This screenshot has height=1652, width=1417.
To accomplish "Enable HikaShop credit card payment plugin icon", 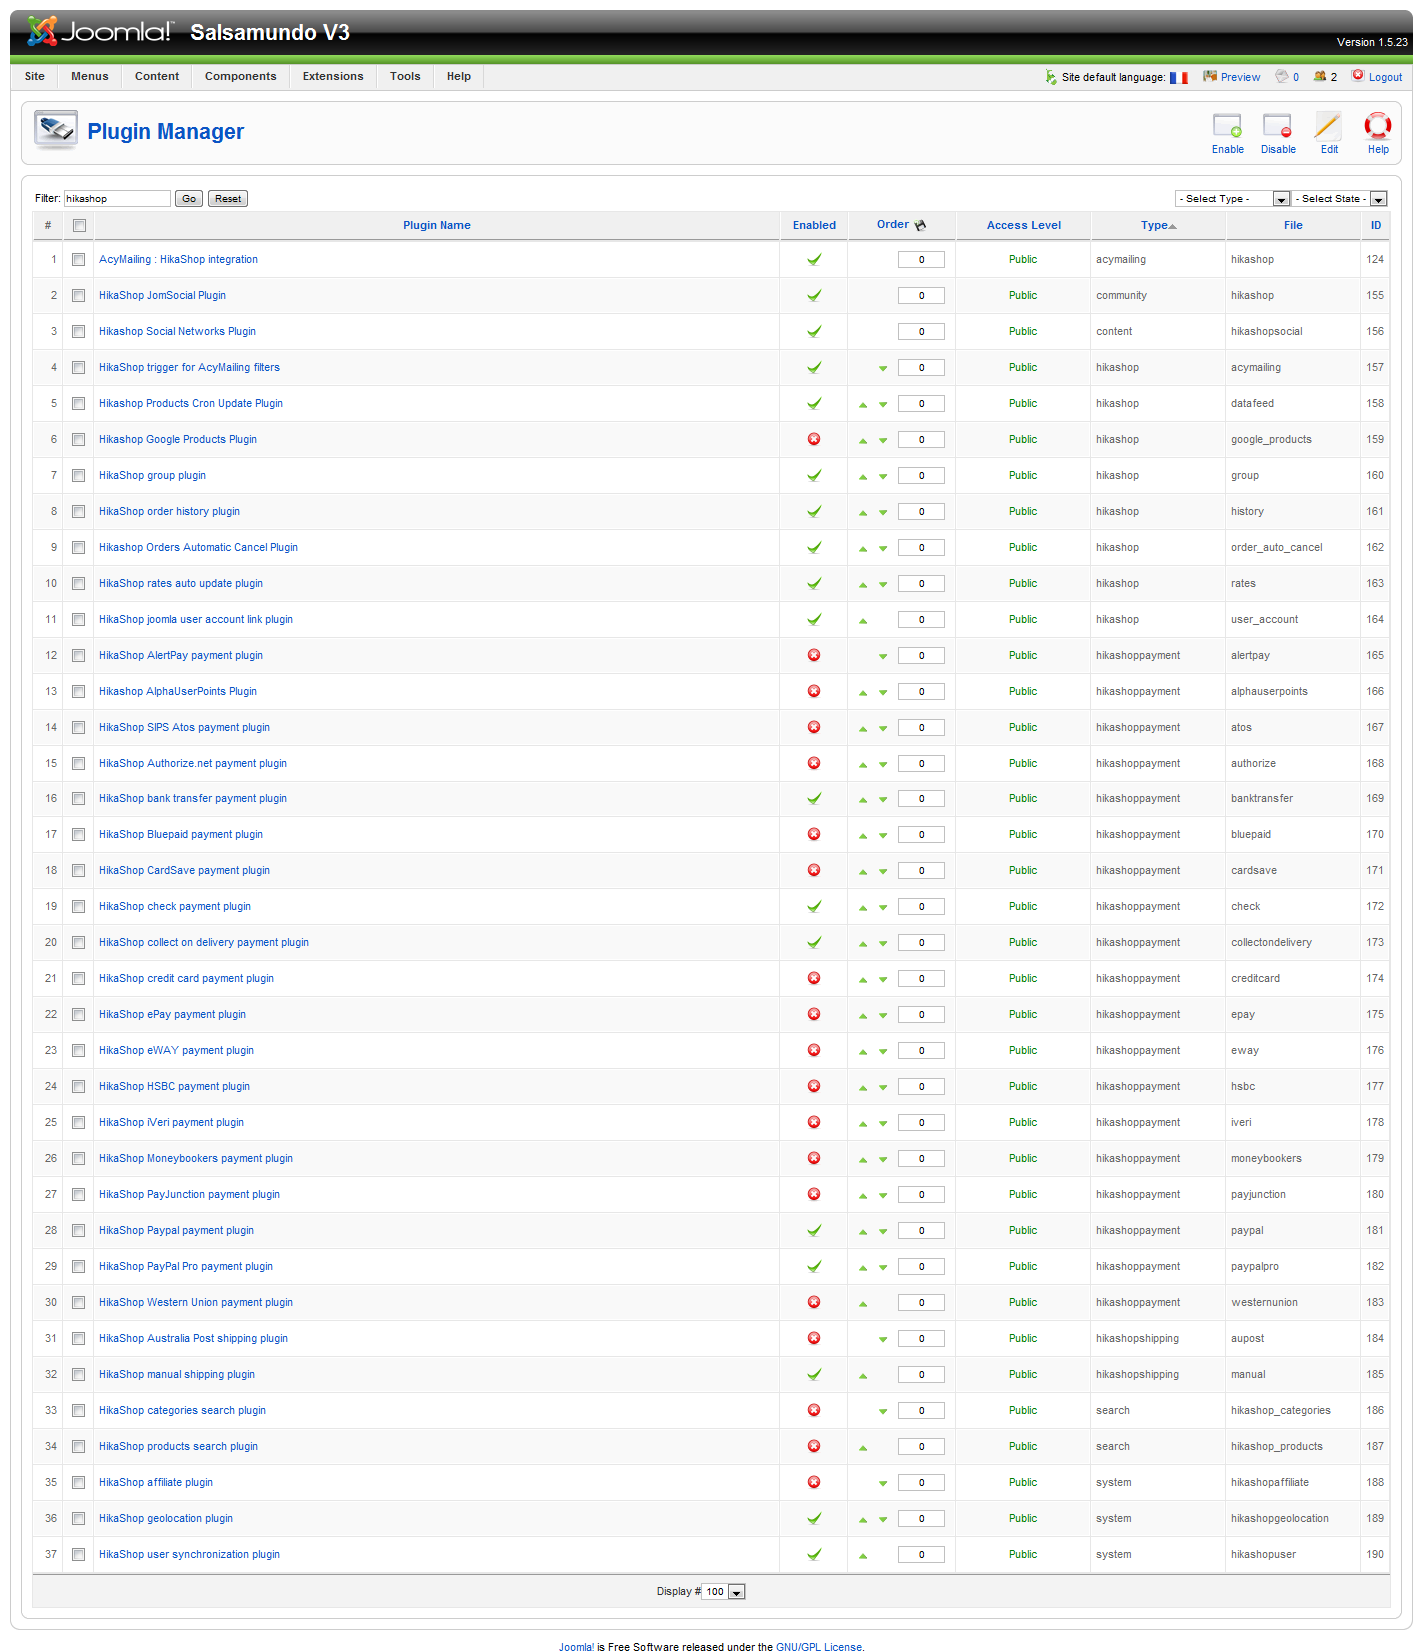I will coord(814,978).
